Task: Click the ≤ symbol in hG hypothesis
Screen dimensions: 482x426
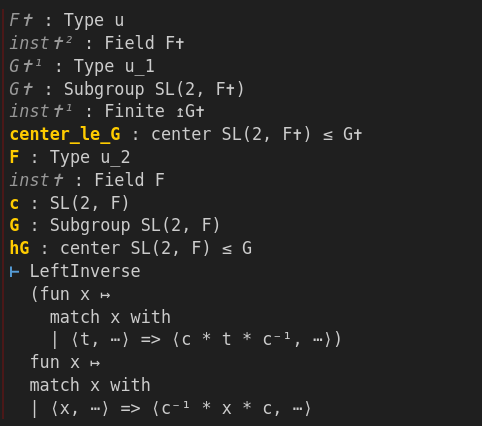Action: coord(227,249)
